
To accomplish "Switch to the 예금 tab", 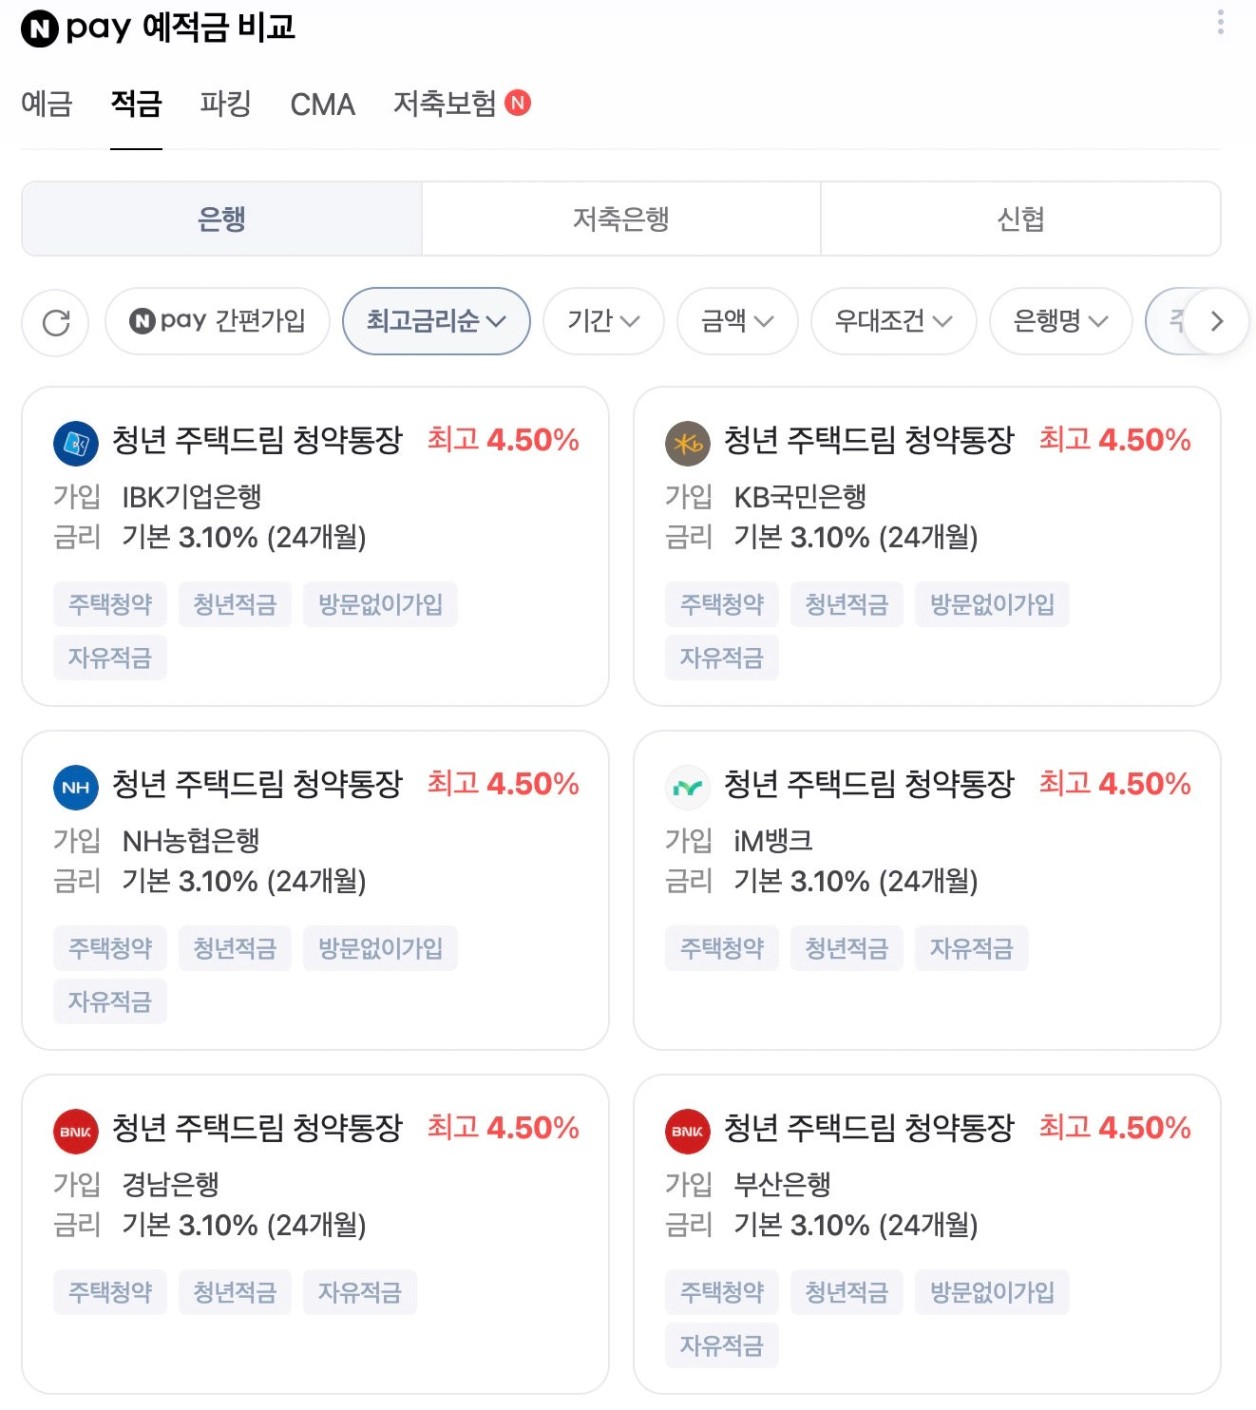I will pos(47,104).
